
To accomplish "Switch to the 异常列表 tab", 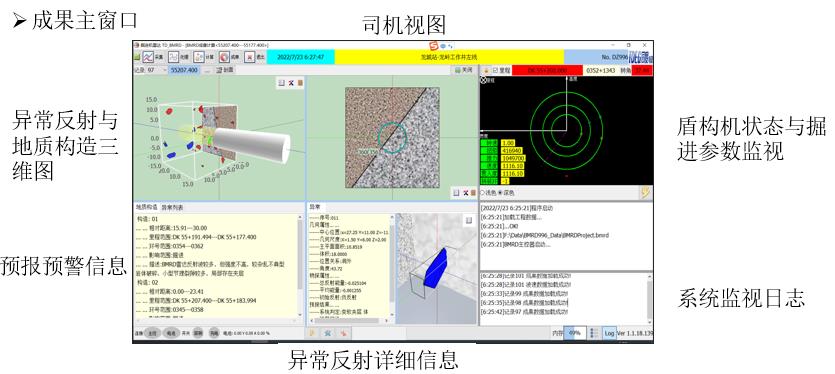I will [x=172, y=207].
